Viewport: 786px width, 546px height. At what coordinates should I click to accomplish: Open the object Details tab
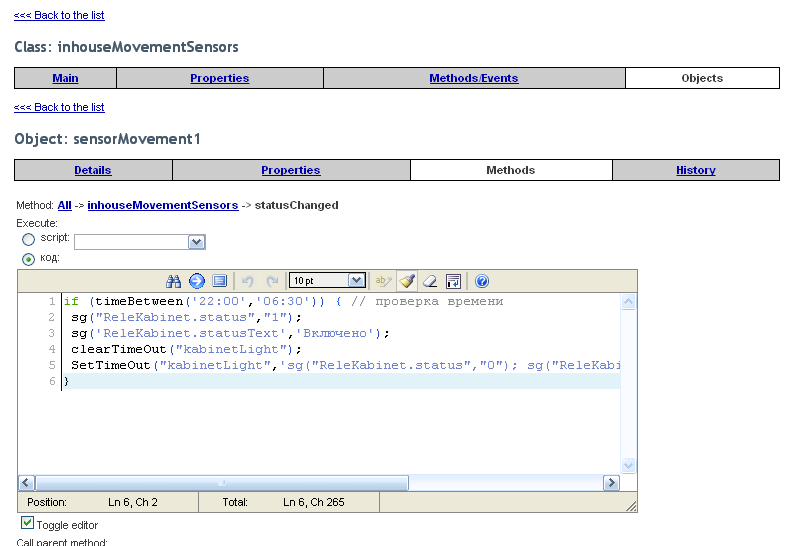click(93, 170)
